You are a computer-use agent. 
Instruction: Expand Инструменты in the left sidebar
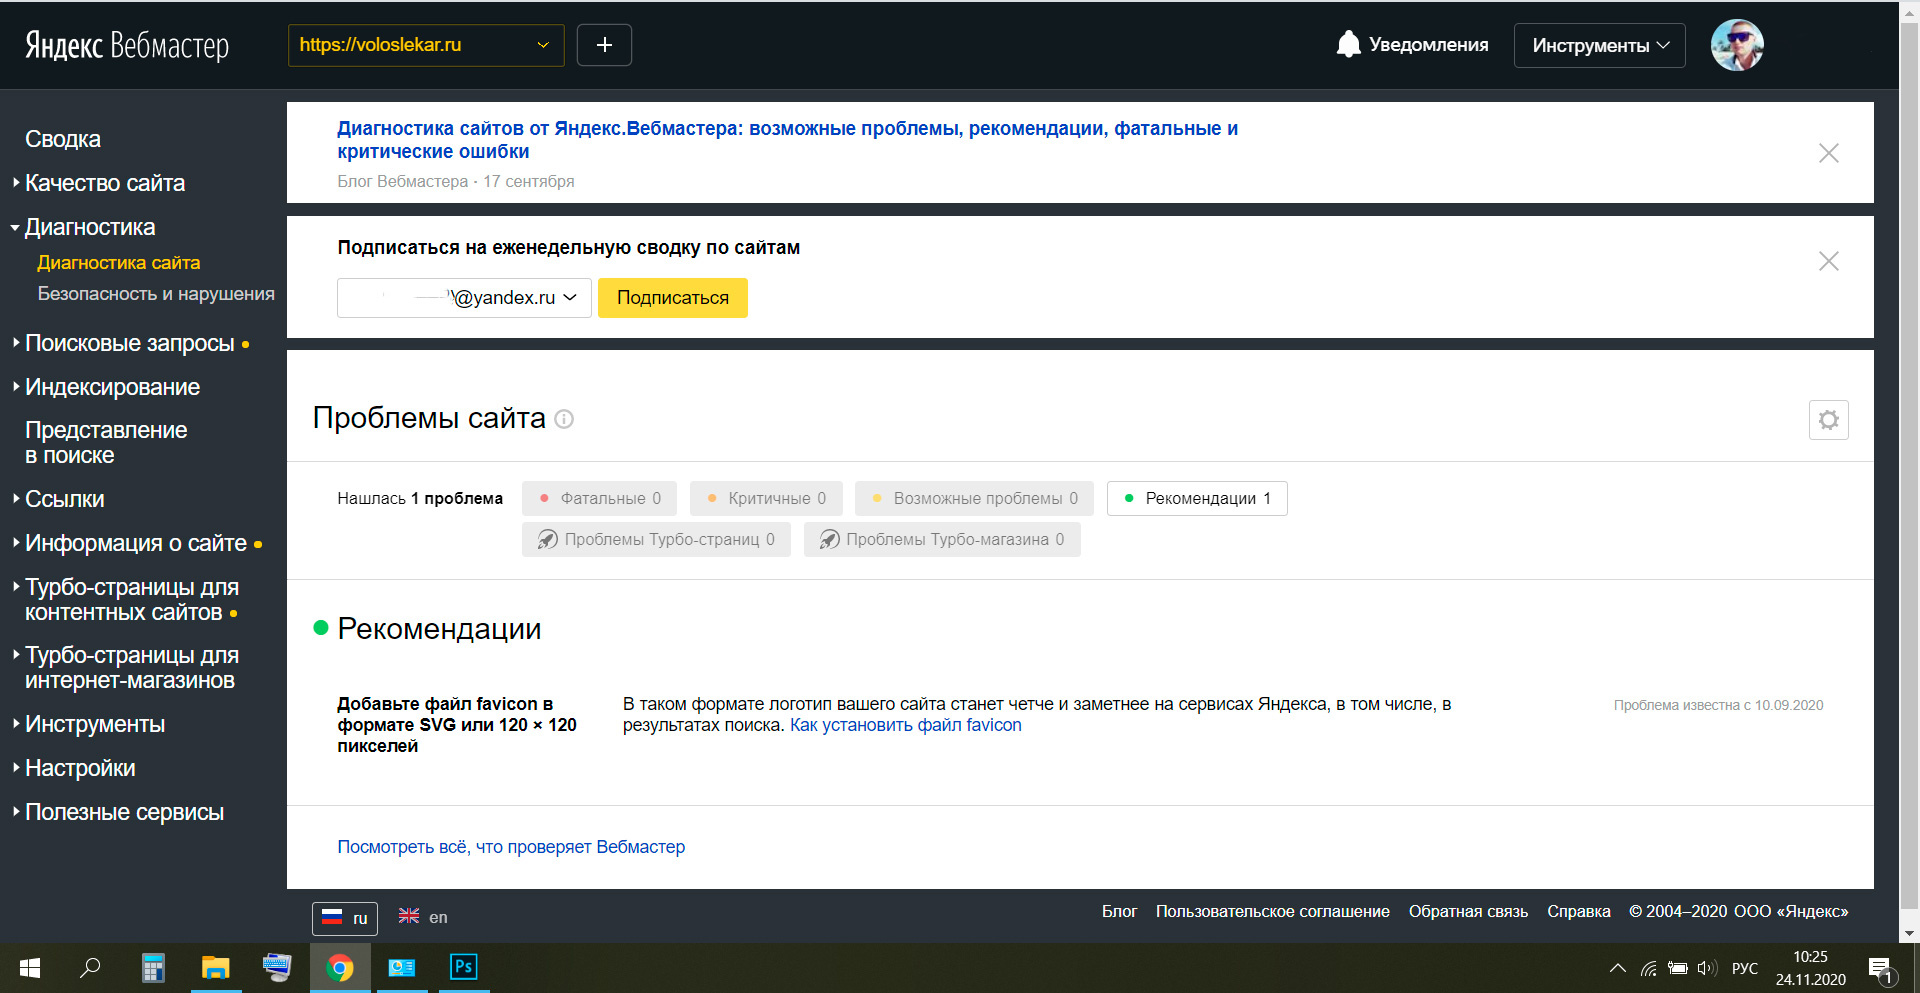click(x=95, y=724)
